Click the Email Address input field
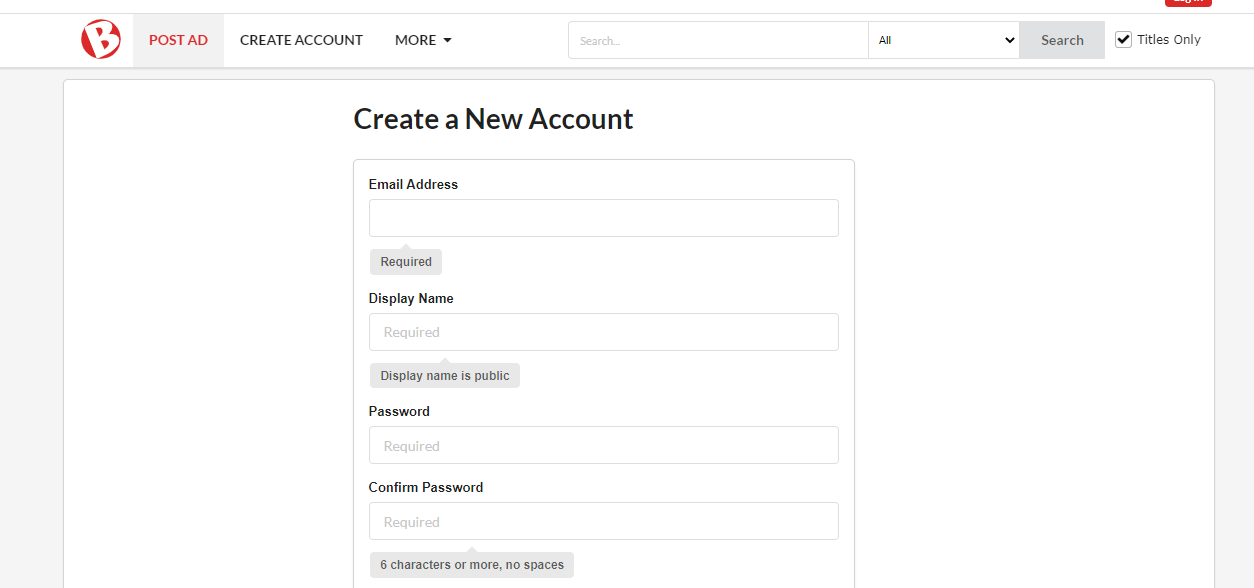This screenshot has width=1254, height=588. tap(603, 218)
